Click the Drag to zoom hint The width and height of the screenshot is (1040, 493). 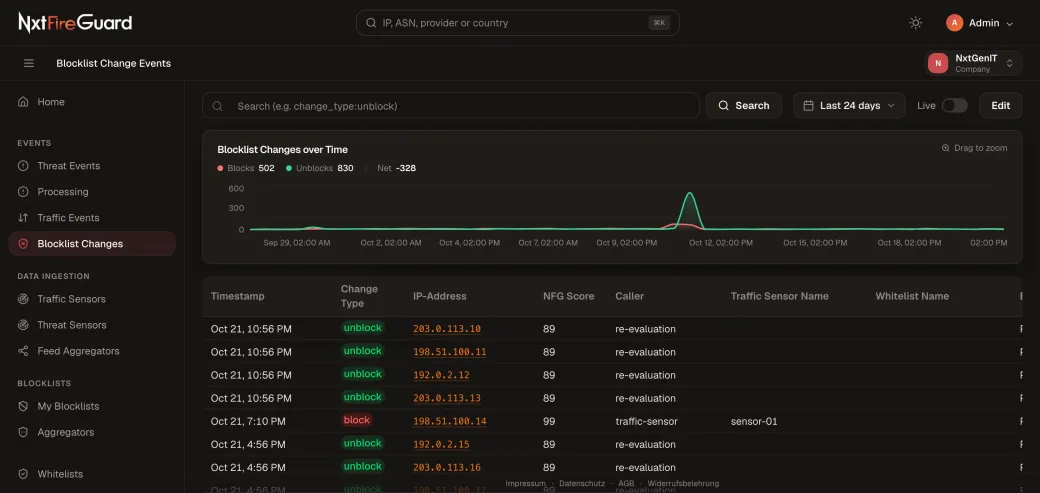coord(974,148)
